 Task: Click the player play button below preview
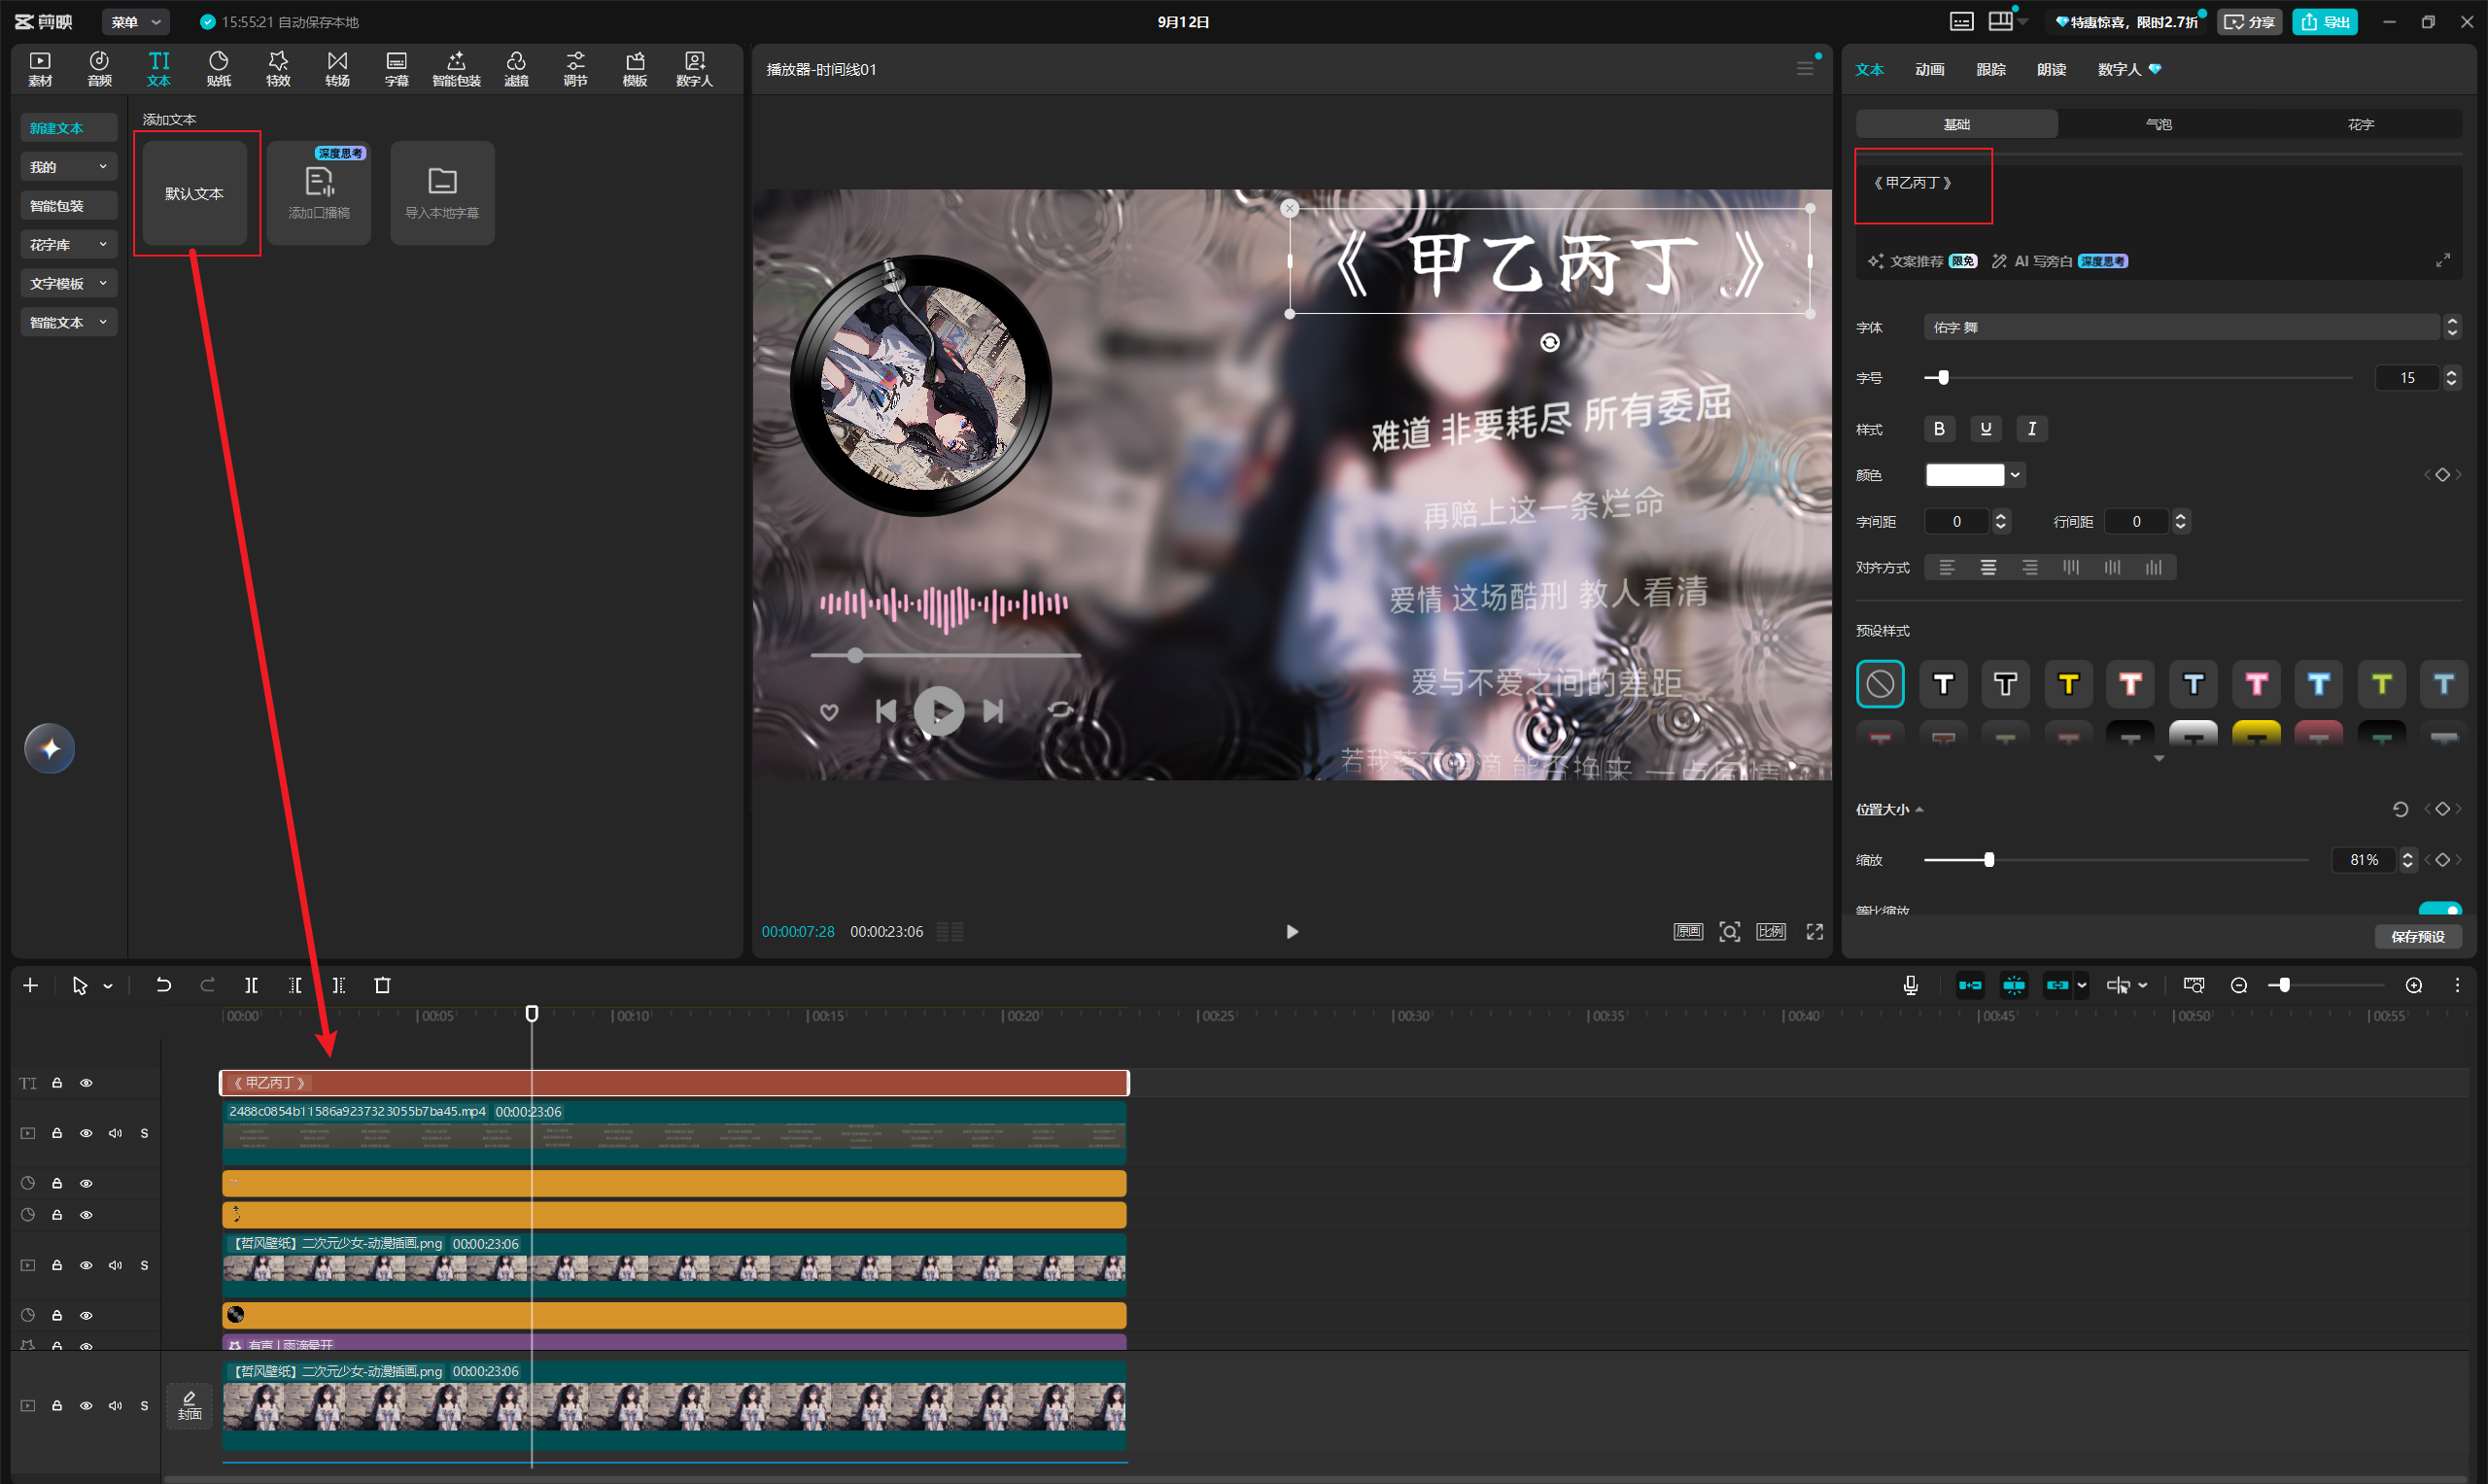coord(1292,931)
